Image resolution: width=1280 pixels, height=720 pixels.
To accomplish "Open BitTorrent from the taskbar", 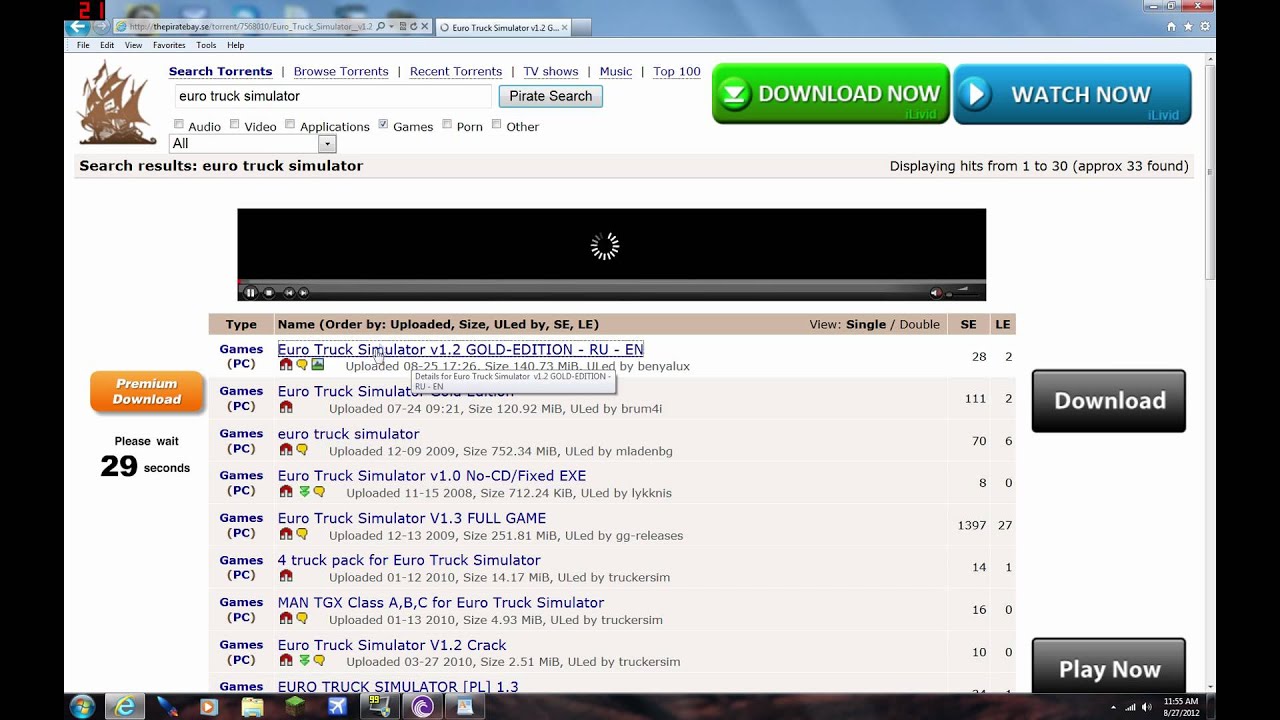I will (x=423, y=707).
